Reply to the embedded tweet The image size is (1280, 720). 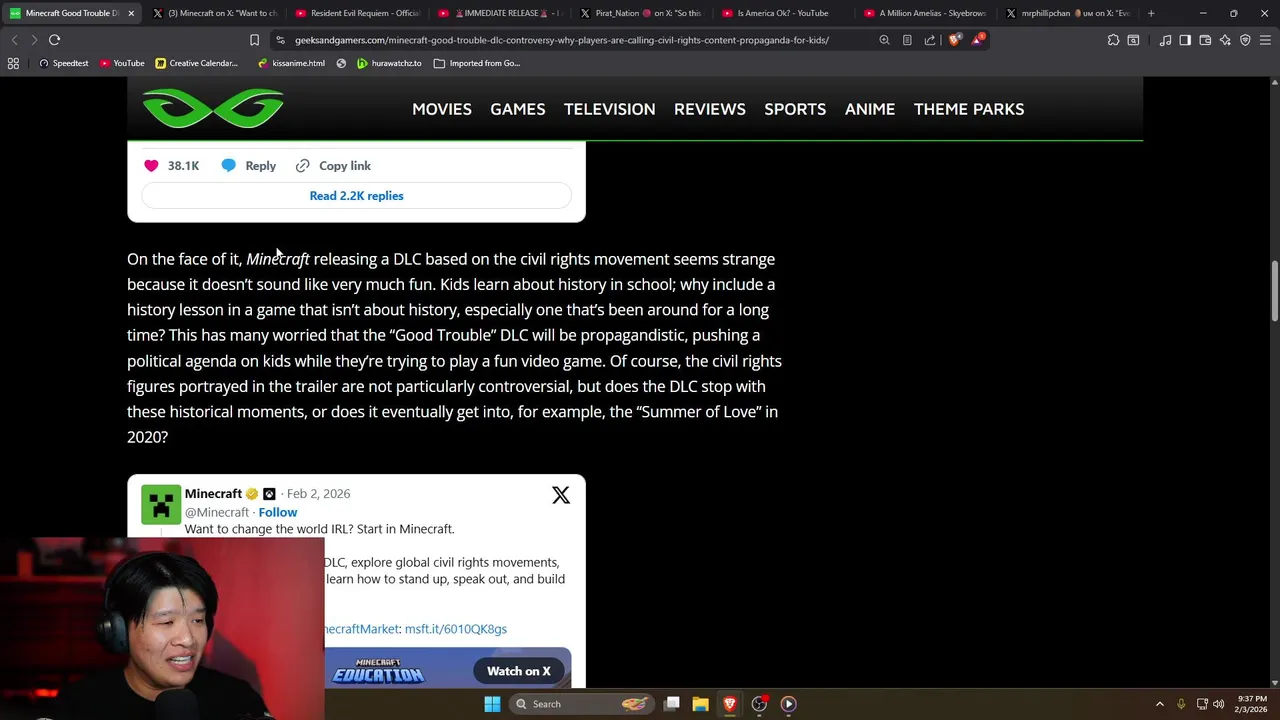249,166
